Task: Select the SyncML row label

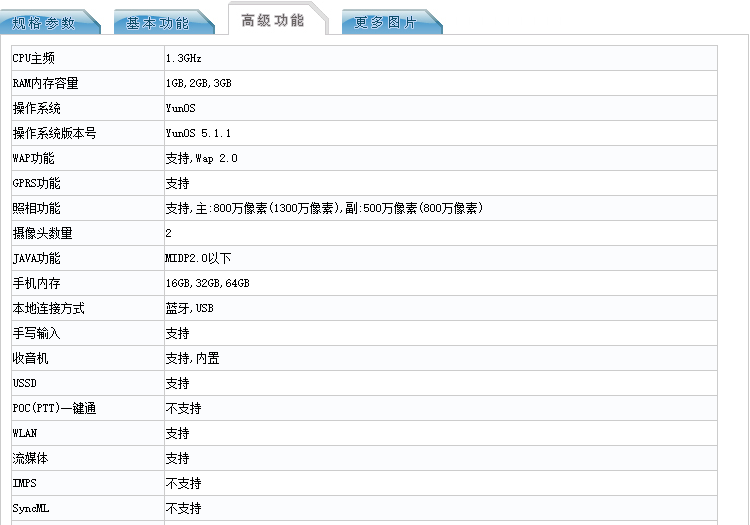Action: pos(30,509)
